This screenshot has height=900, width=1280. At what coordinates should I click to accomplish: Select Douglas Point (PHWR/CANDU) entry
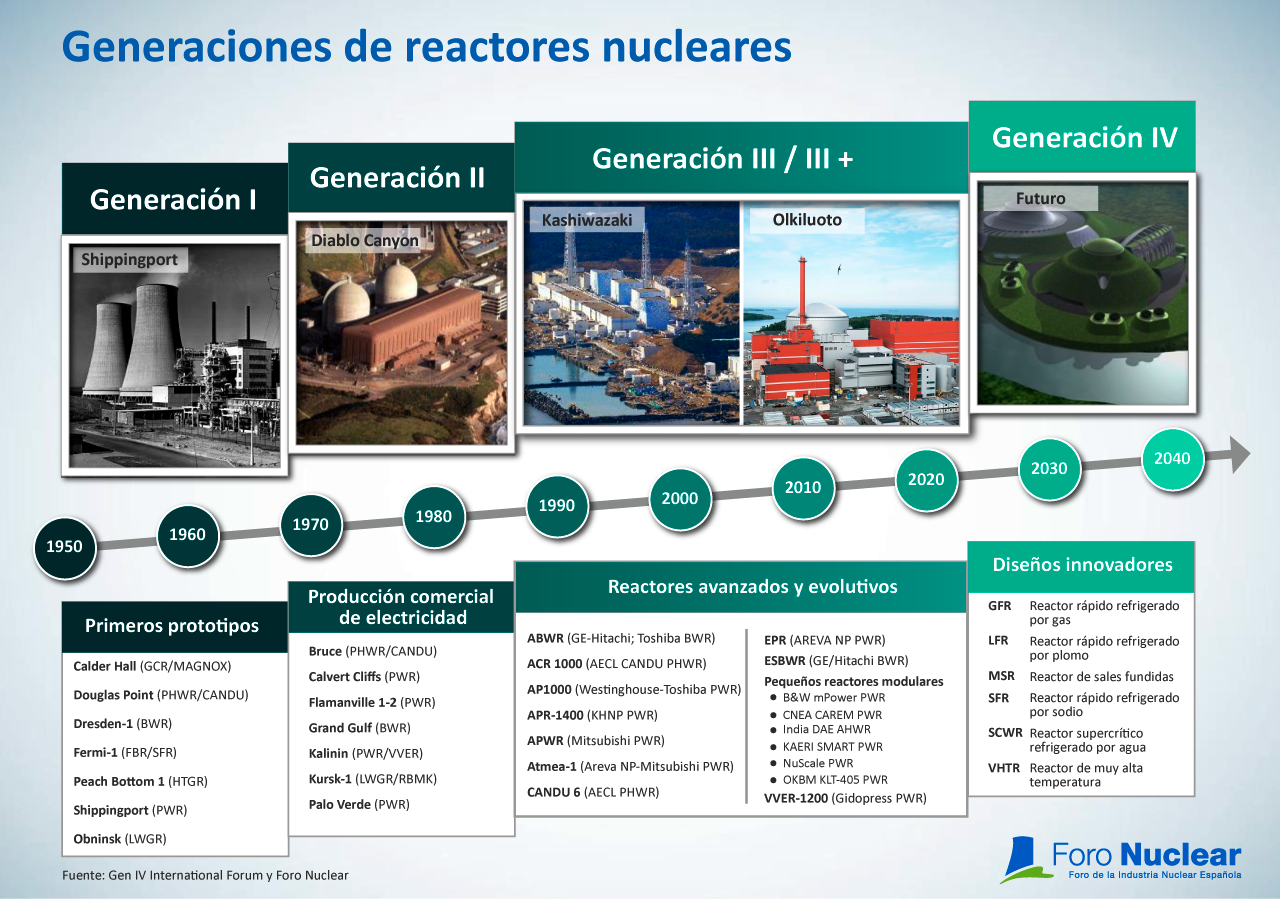tap(160, 695)
